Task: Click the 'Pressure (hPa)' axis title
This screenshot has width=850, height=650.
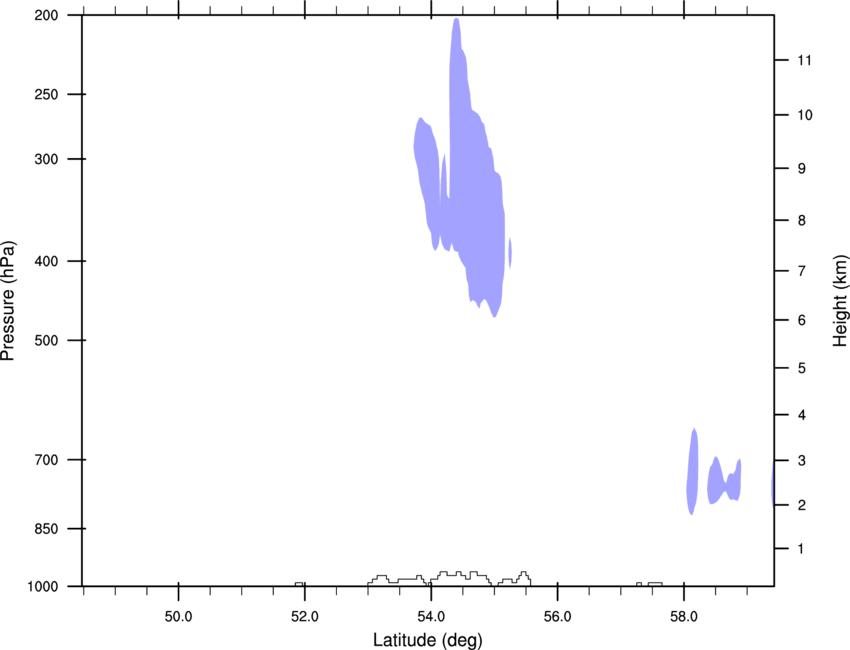Action: tap(8, 301)
